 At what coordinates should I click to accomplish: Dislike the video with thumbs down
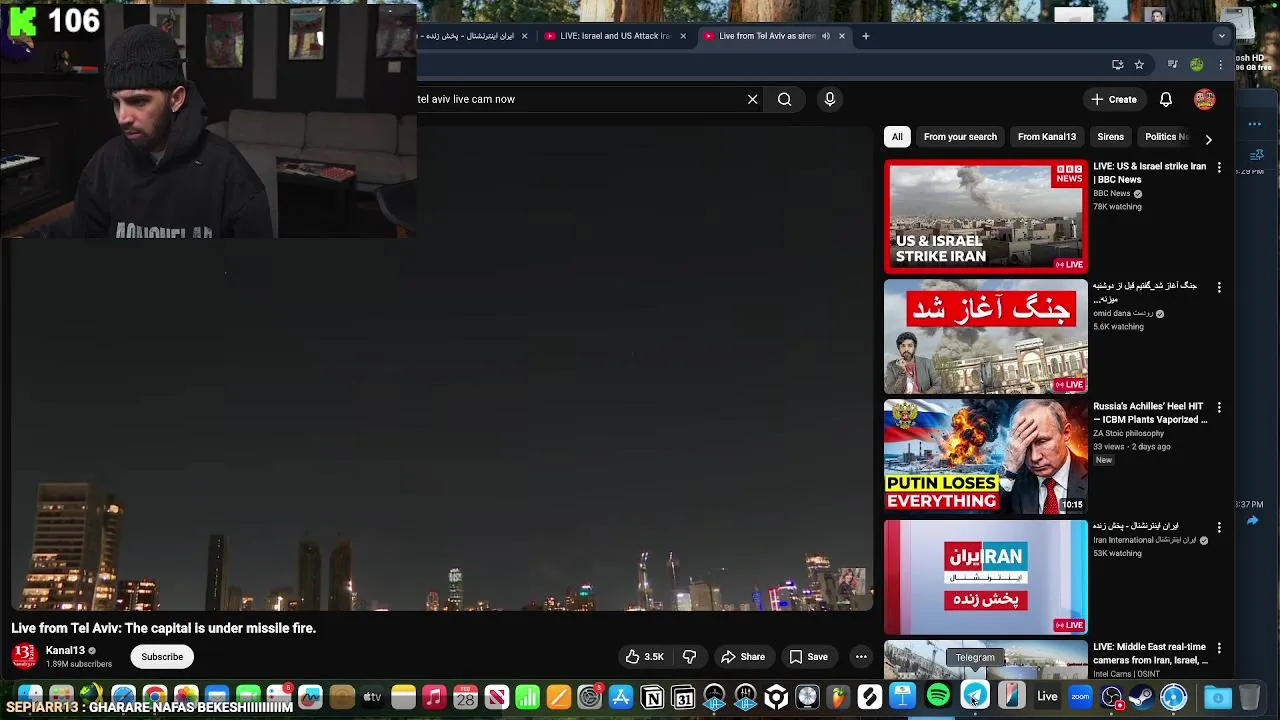pyautogui.click(x=689, y=657)
